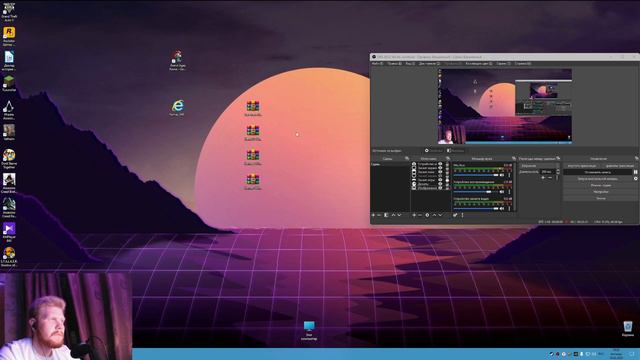Open scene transitions three-dot options menu
This screenshot has height=360, width=640.
(x=557, y=178)
